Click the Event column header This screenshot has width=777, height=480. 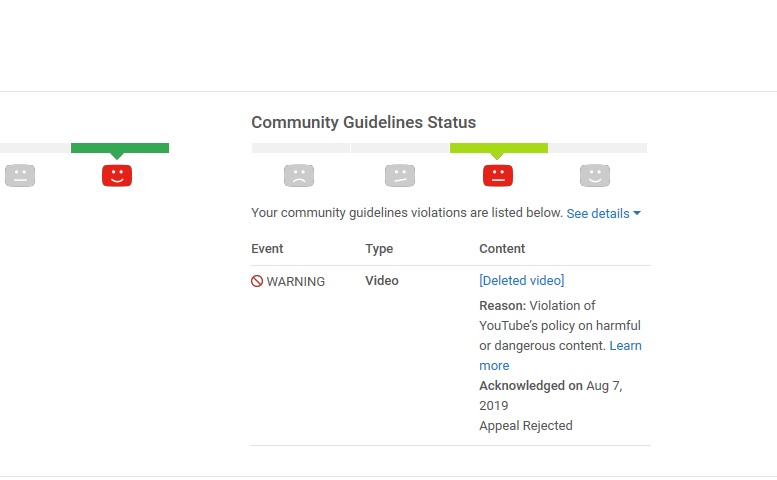(x=267, y=249)
